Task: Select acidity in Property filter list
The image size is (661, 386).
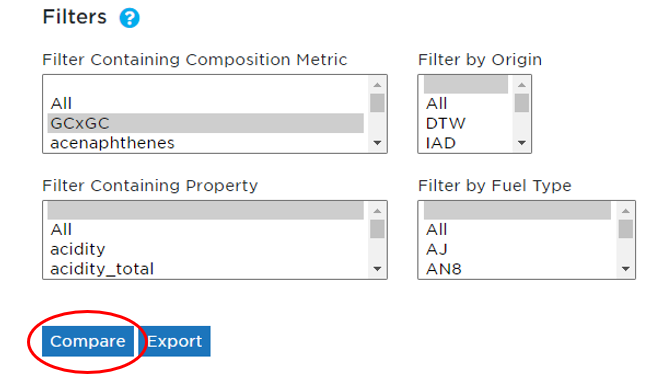Action: pyautogui.click(x=206, y=249)
